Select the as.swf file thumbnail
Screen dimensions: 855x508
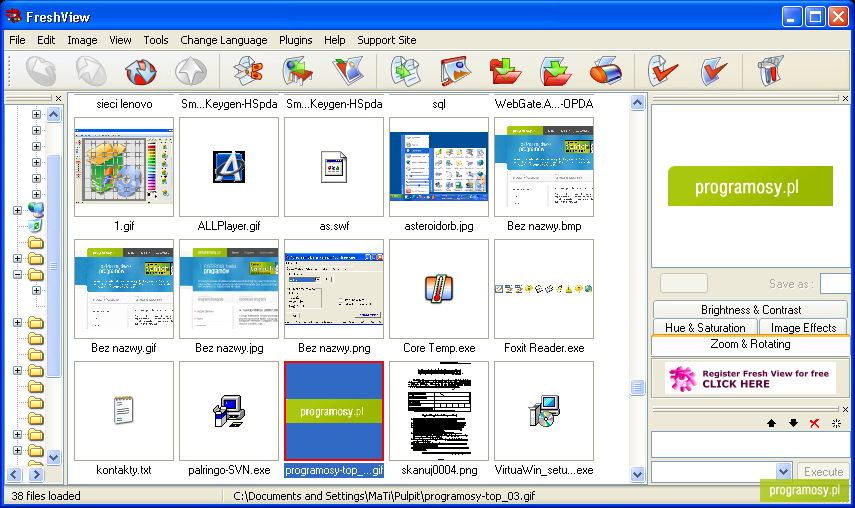[x=334, y=167]
